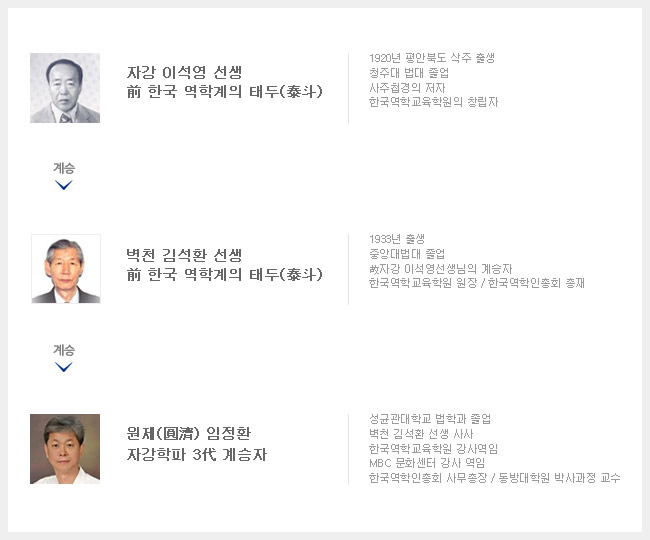Image resolution: width=650 pixels, height=540 pixels.
Task: Click the 중앙대법대 졸업 text
Action: [x=407, y=254]
